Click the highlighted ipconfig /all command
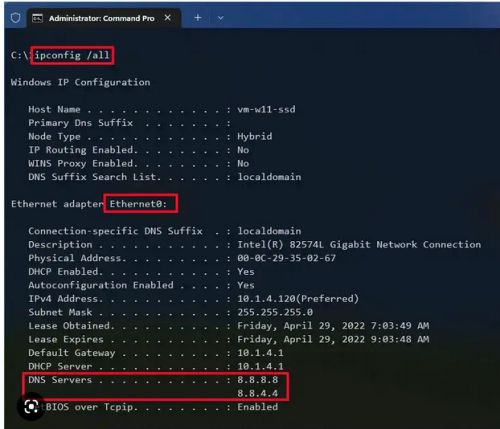This screenshot has width=500, height=429. click(72, 55)
